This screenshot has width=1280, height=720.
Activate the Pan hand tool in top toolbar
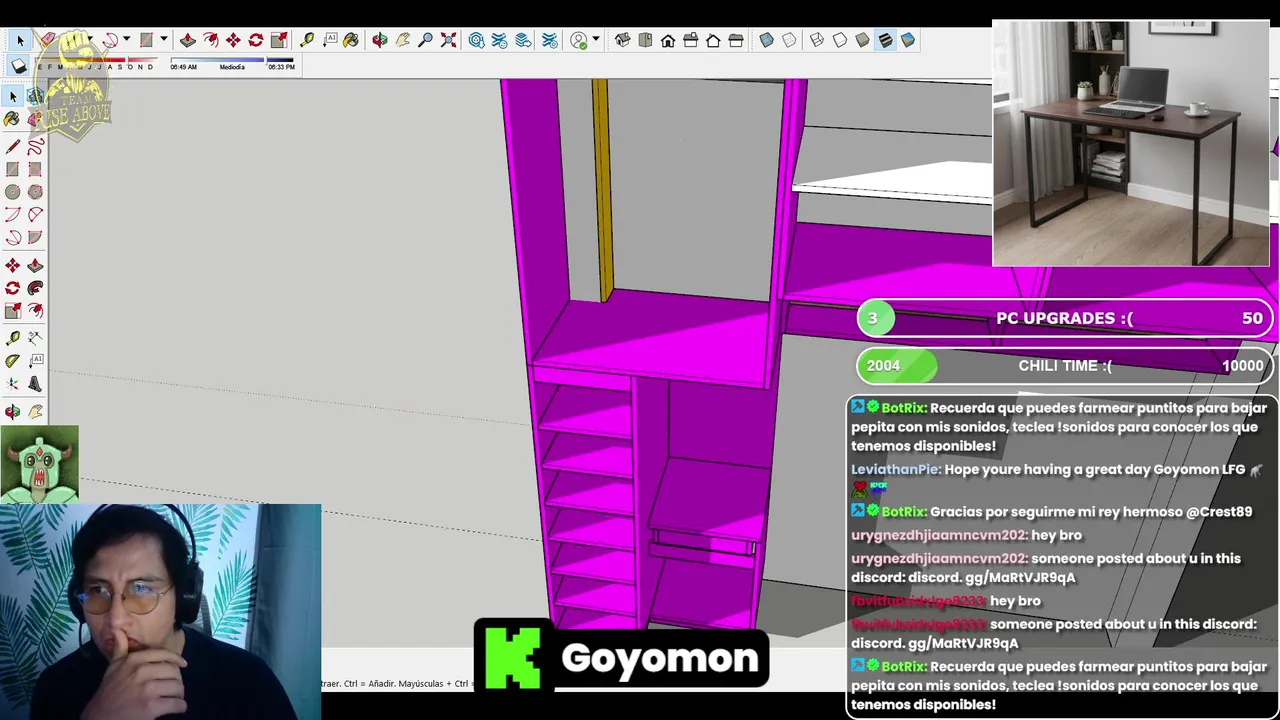point(403,40)
